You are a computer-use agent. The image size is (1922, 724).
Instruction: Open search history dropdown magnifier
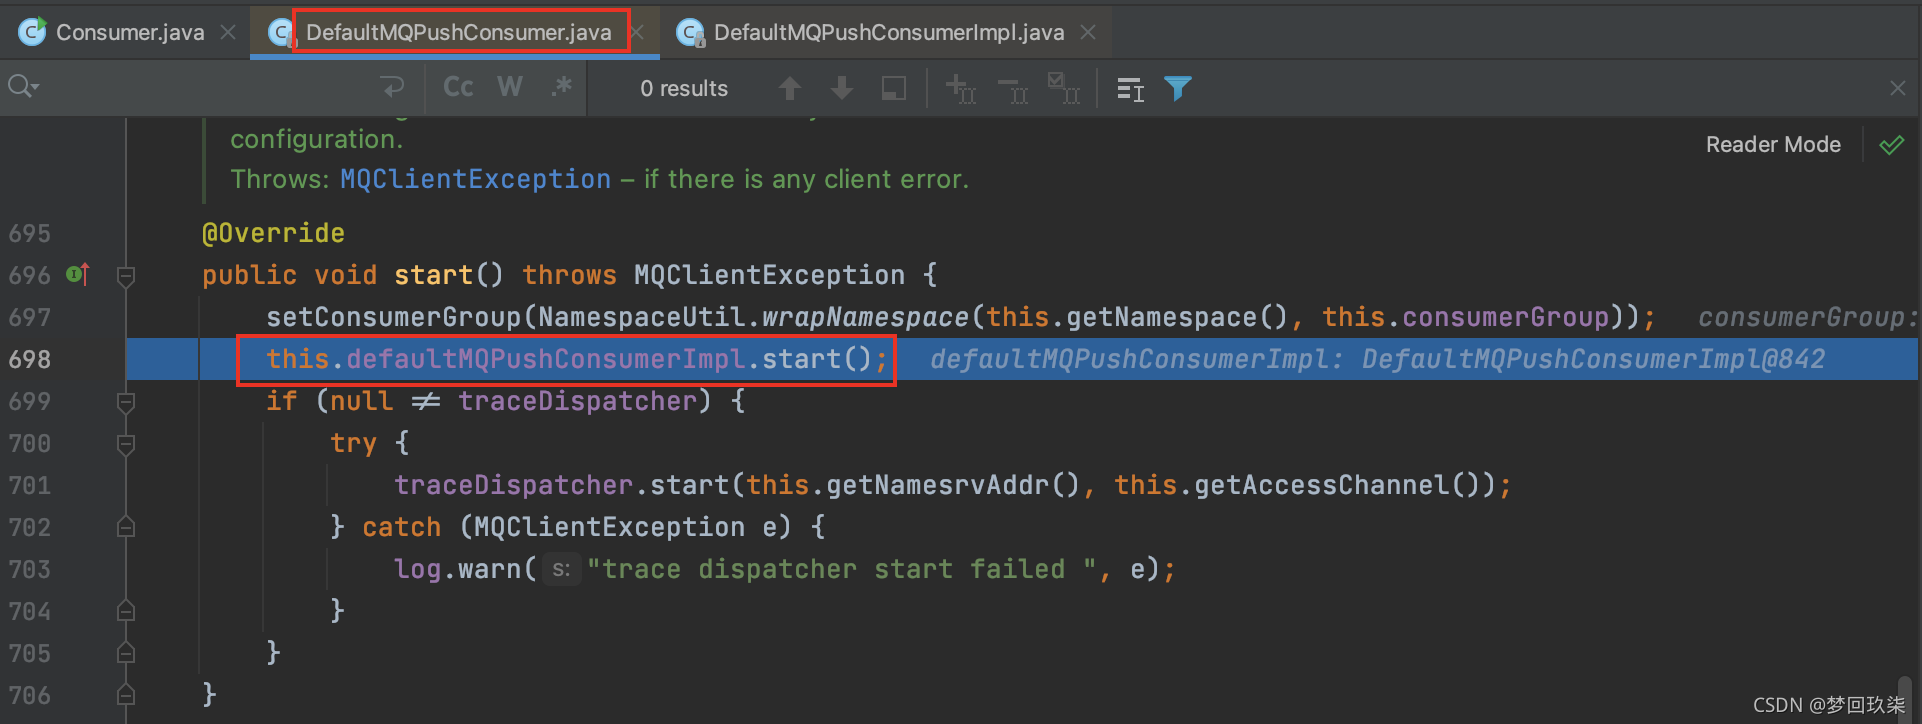coord(22,88)
